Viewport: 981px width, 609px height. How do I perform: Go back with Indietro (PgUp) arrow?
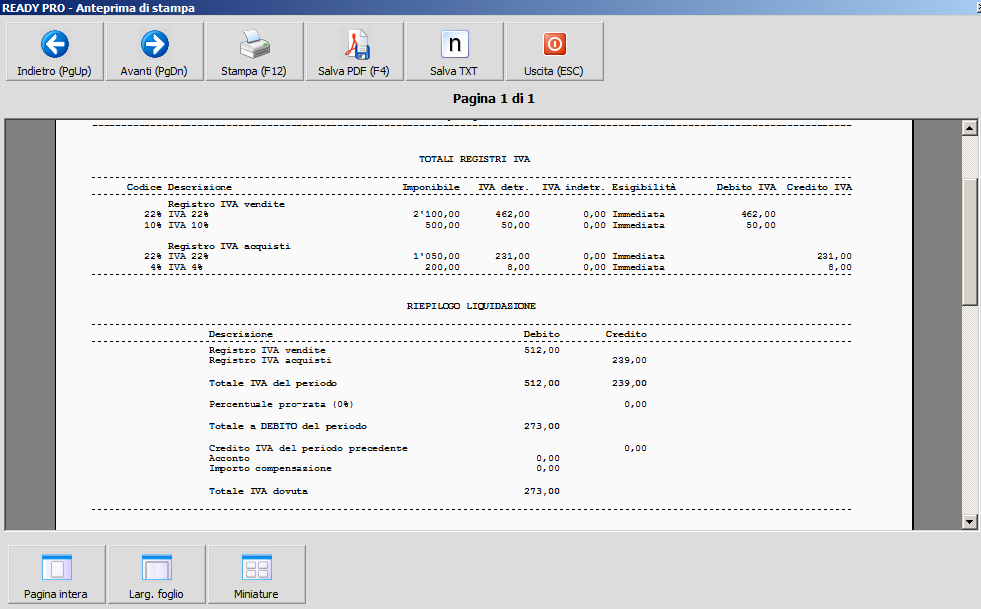click(54, 52)
